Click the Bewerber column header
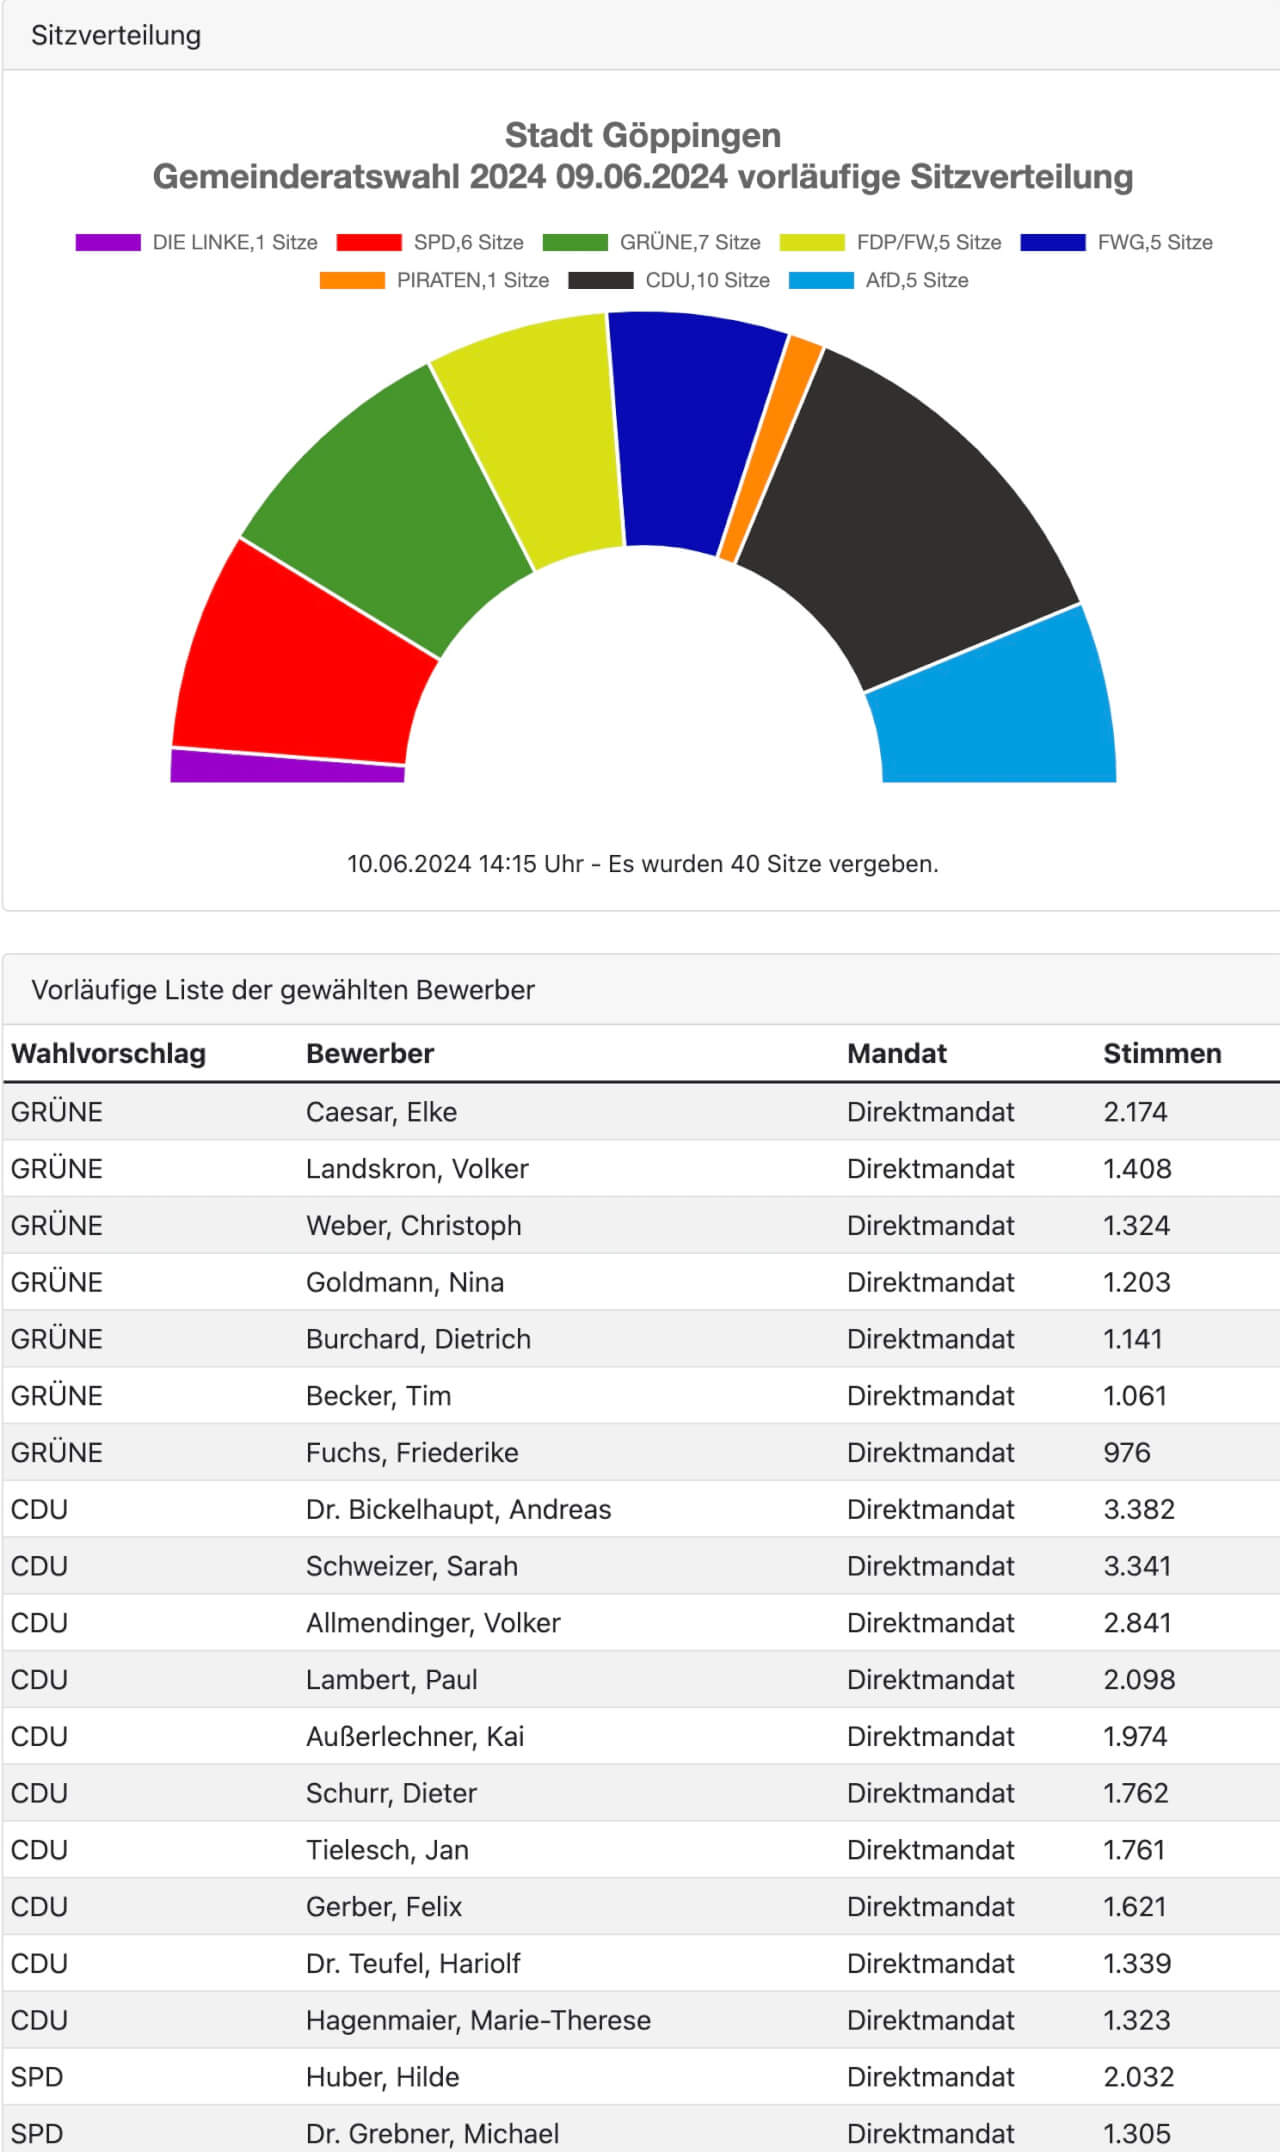The image size is (1280, 2152). [x=370, y=1053]
